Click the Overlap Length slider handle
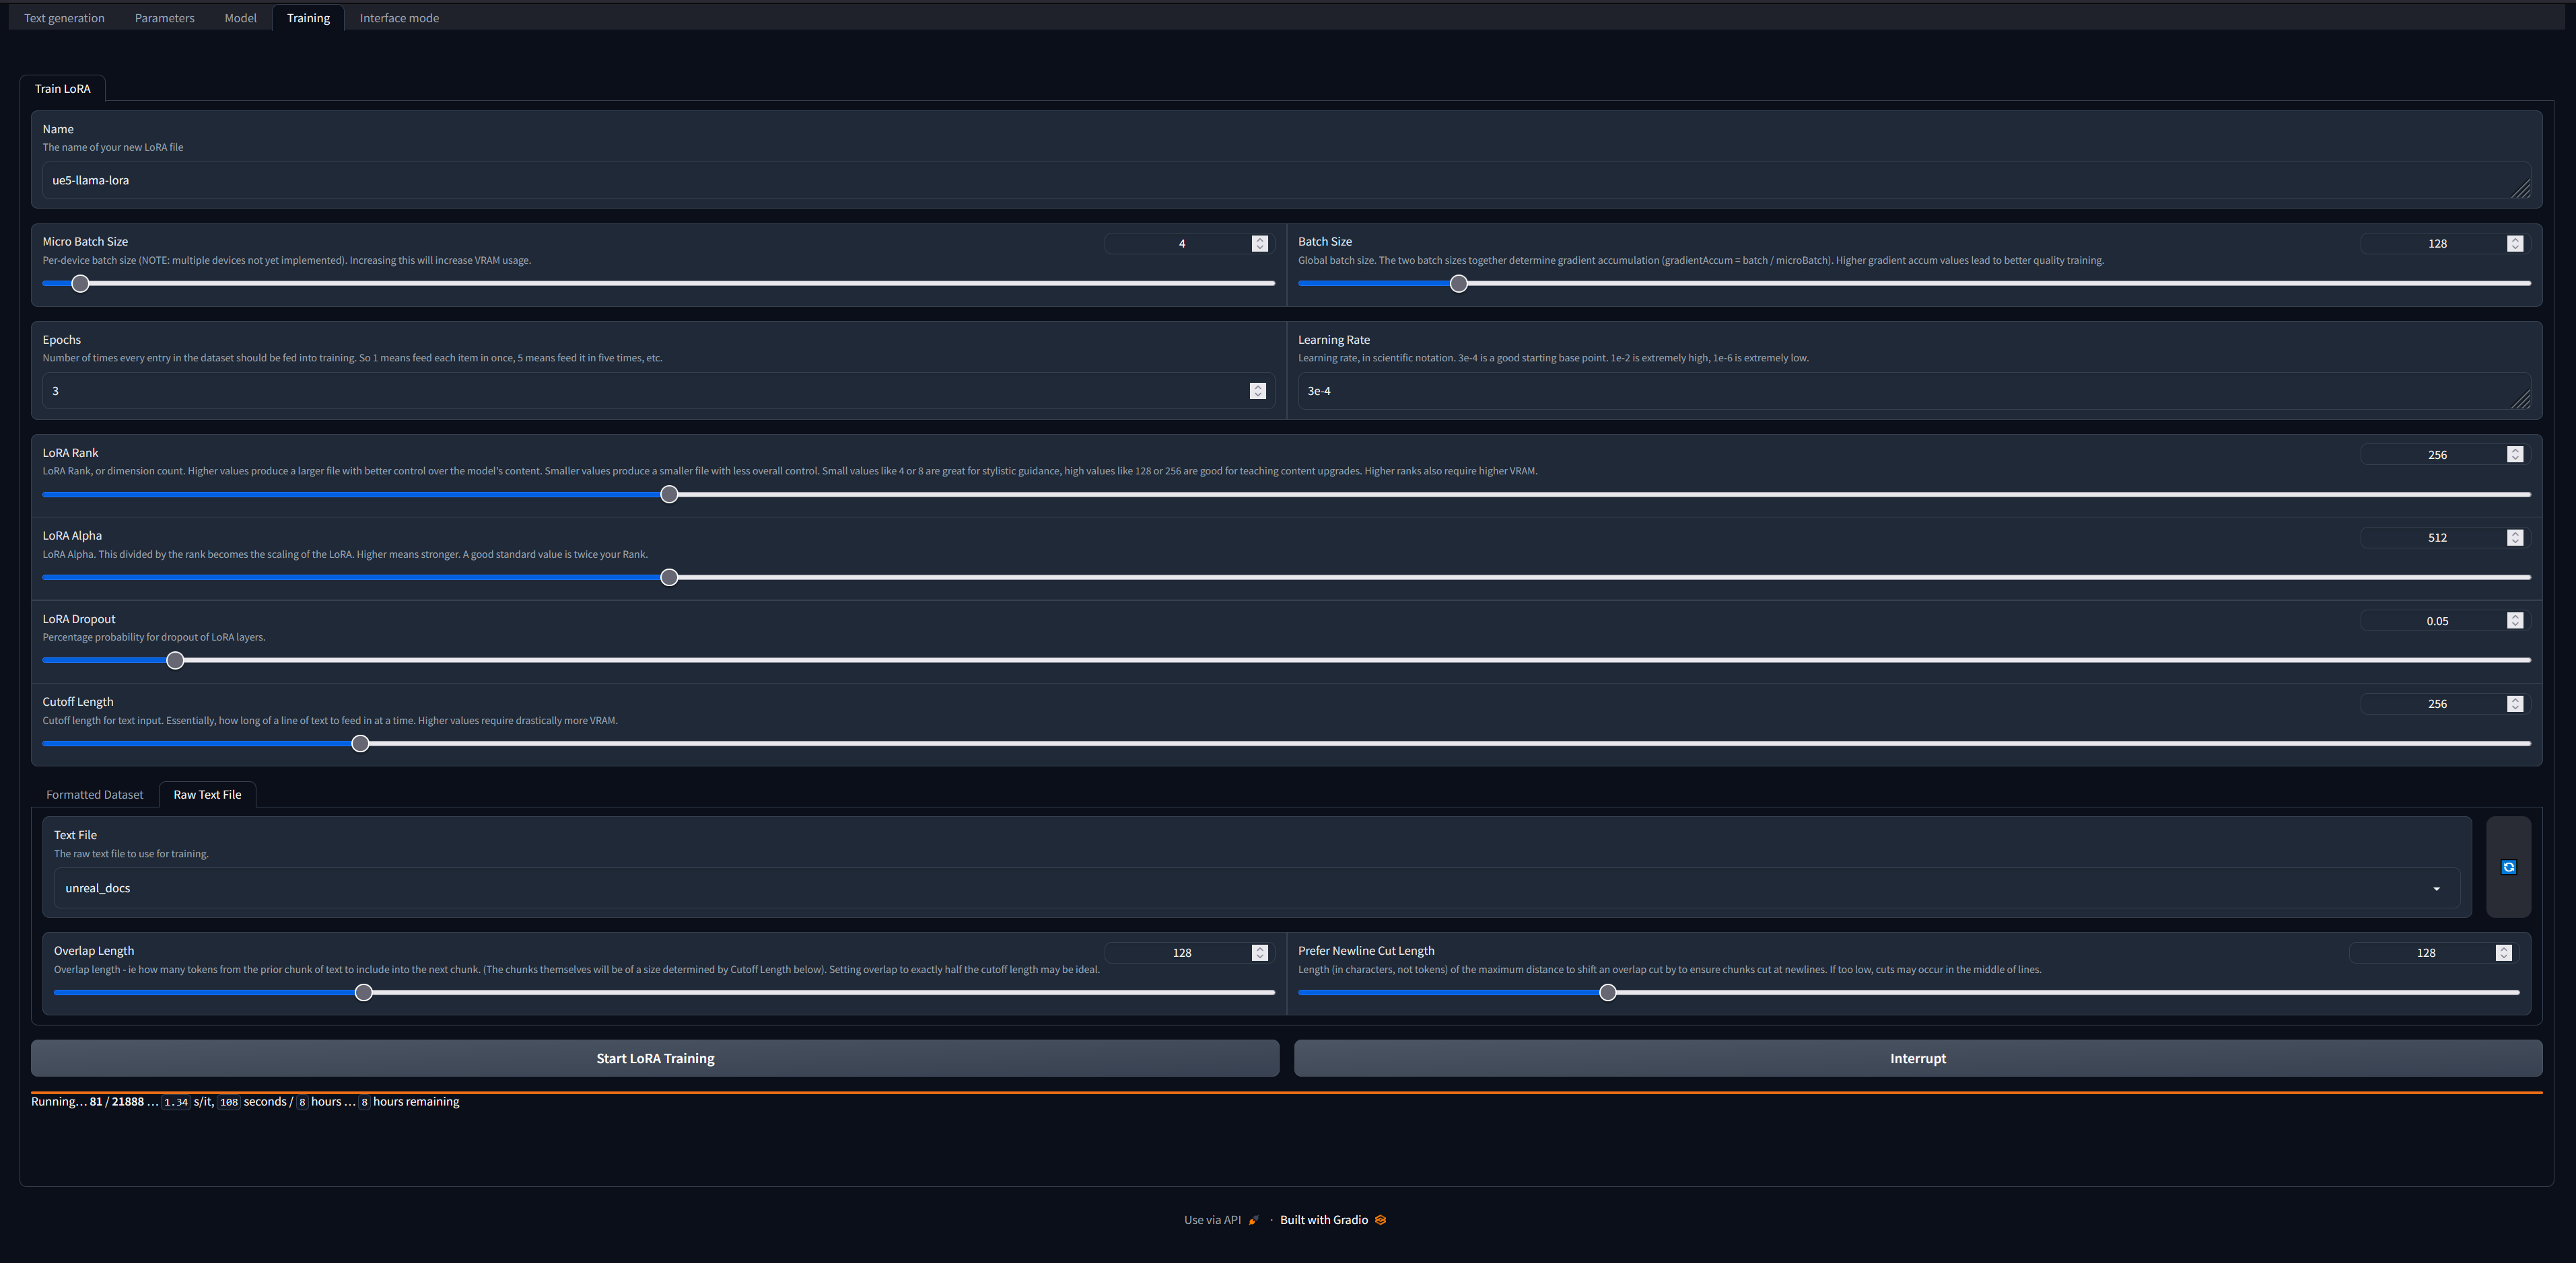 click(364, 992)
